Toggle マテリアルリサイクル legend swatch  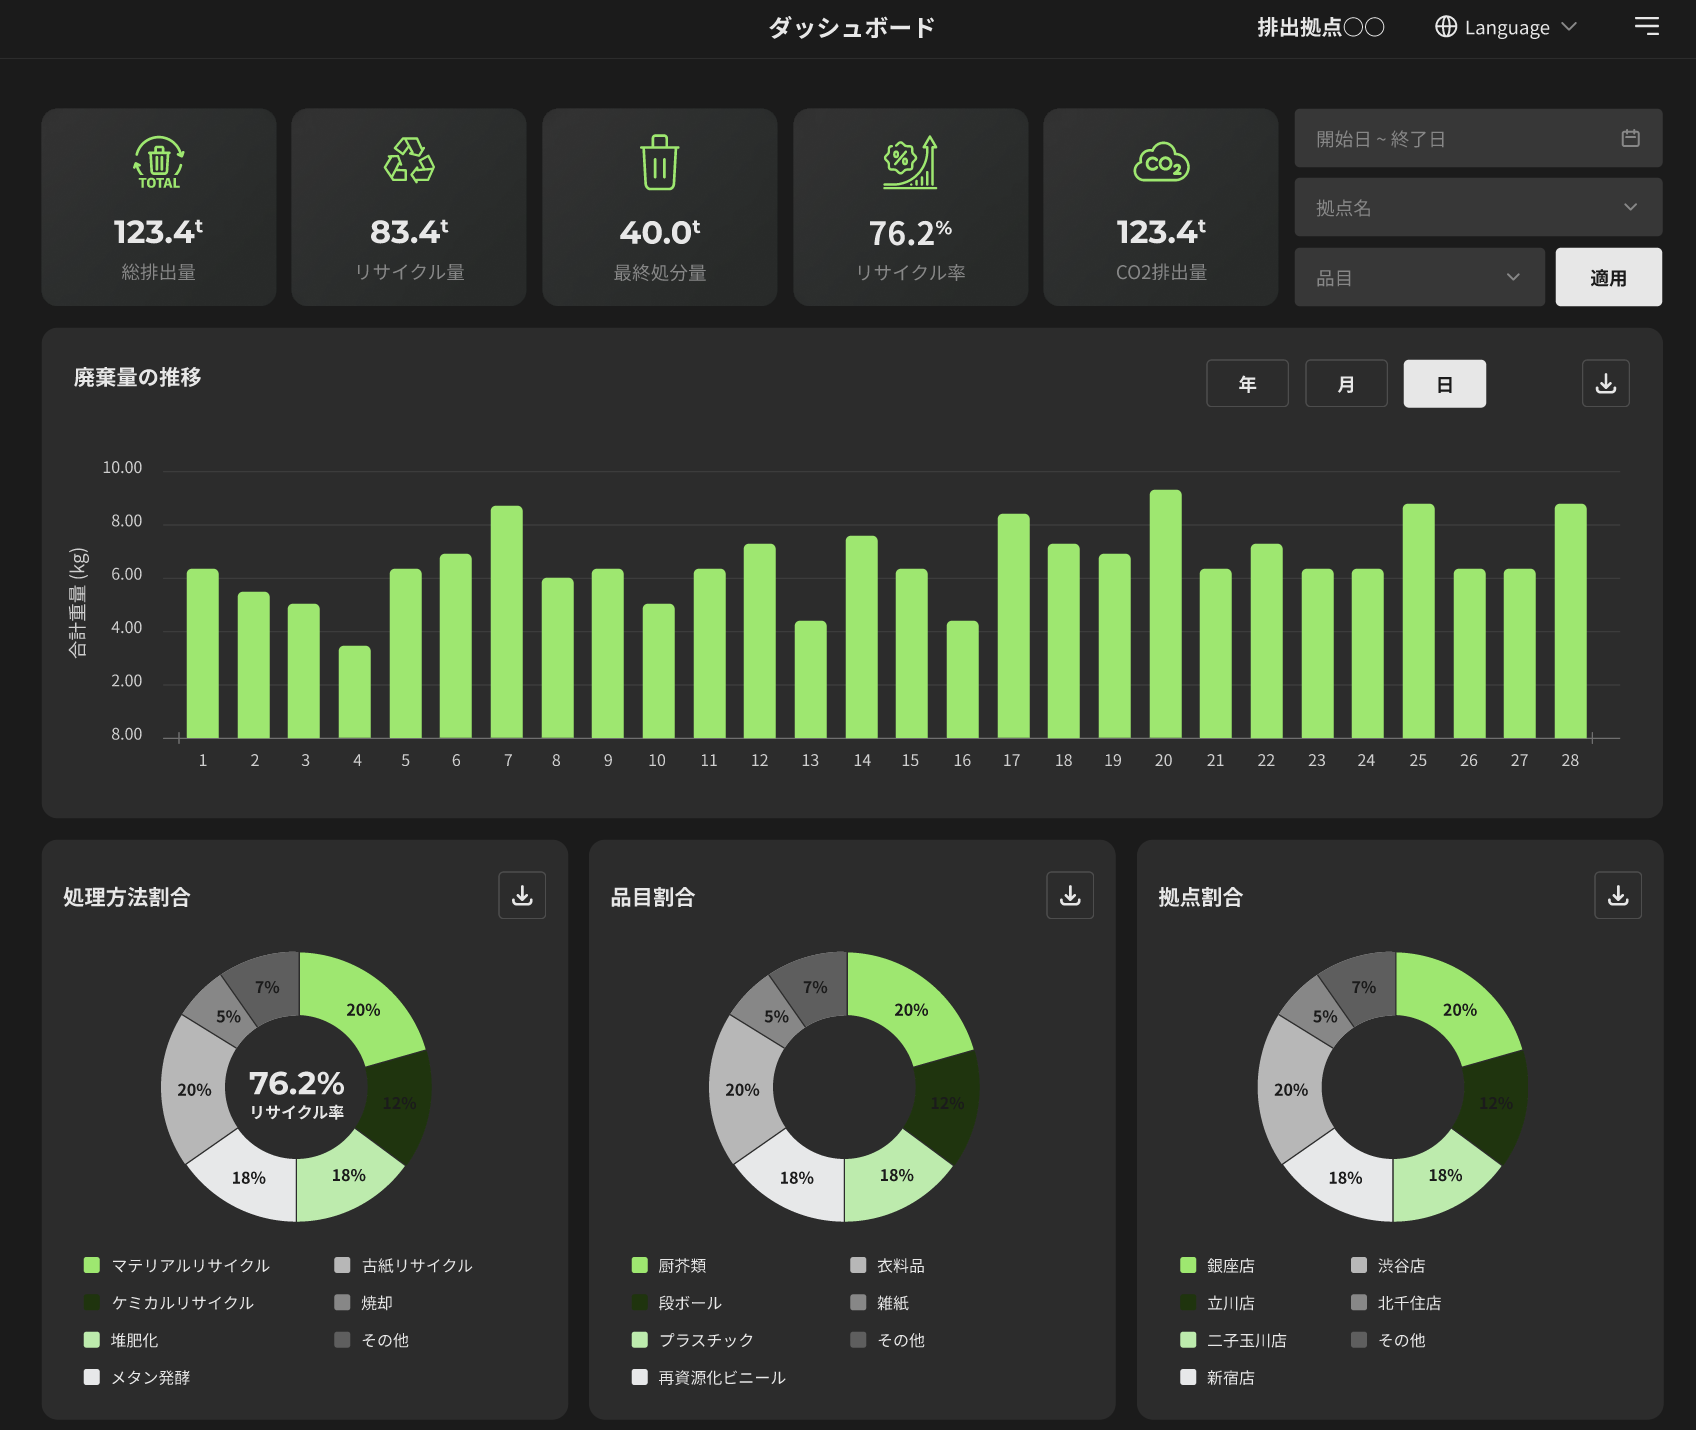92,1265
